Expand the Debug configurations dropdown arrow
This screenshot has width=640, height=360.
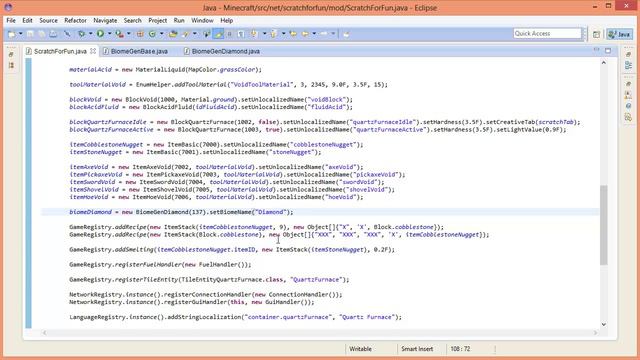click(90, 34)
